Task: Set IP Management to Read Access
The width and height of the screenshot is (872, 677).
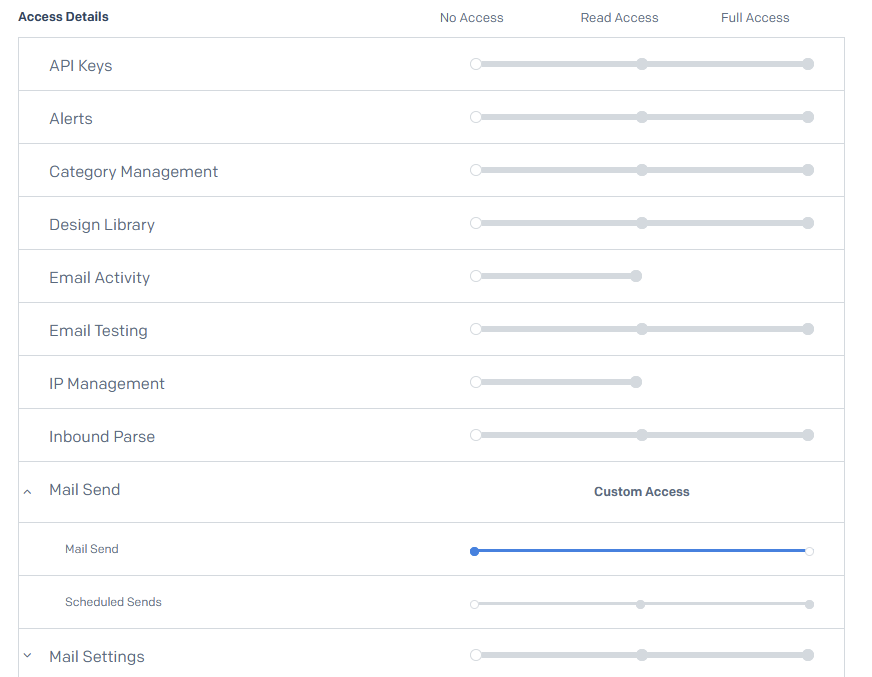Action: point(636,382)
